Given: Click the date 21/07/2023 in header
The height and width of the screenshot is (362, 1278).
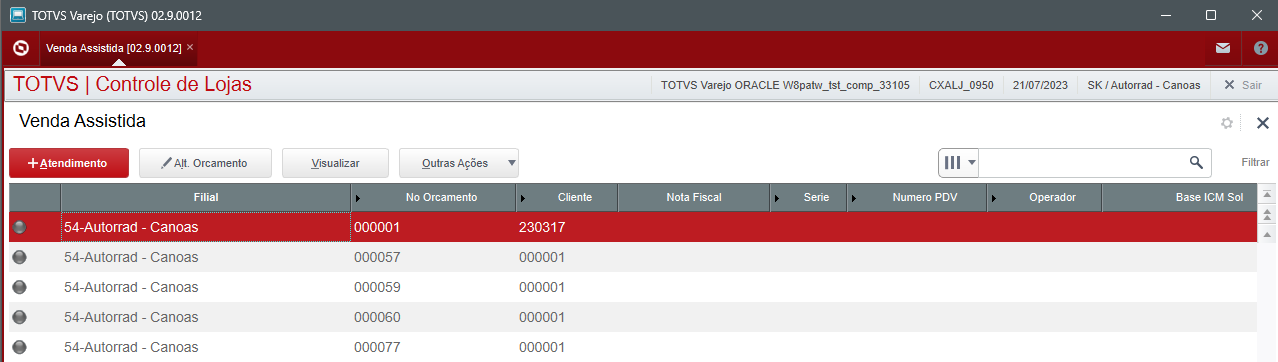Looking at the screenshot, I should 1040,85.
